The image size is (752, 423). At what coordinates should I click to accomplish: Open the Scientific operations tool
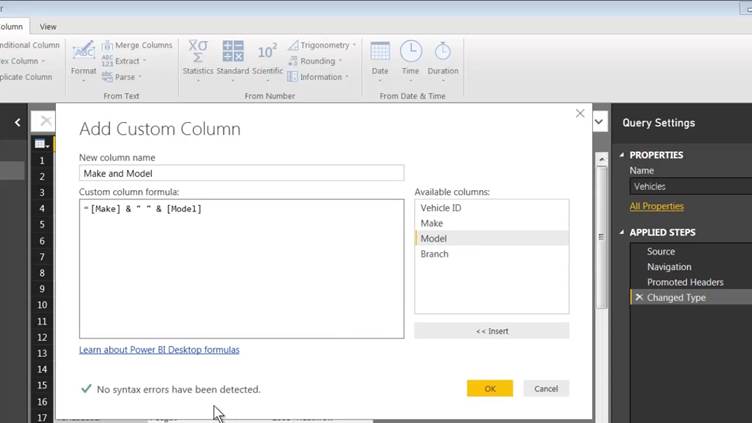(267, 60)
